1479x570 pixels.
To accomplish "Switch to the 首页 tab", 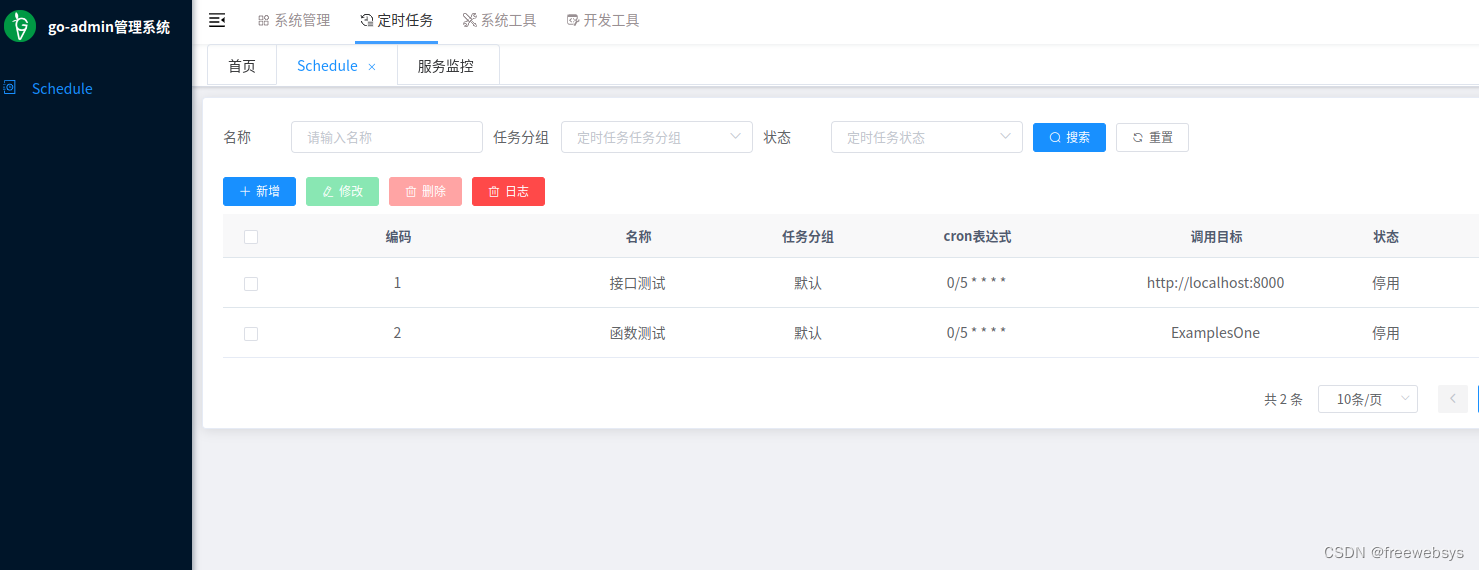I will (242, 66).
